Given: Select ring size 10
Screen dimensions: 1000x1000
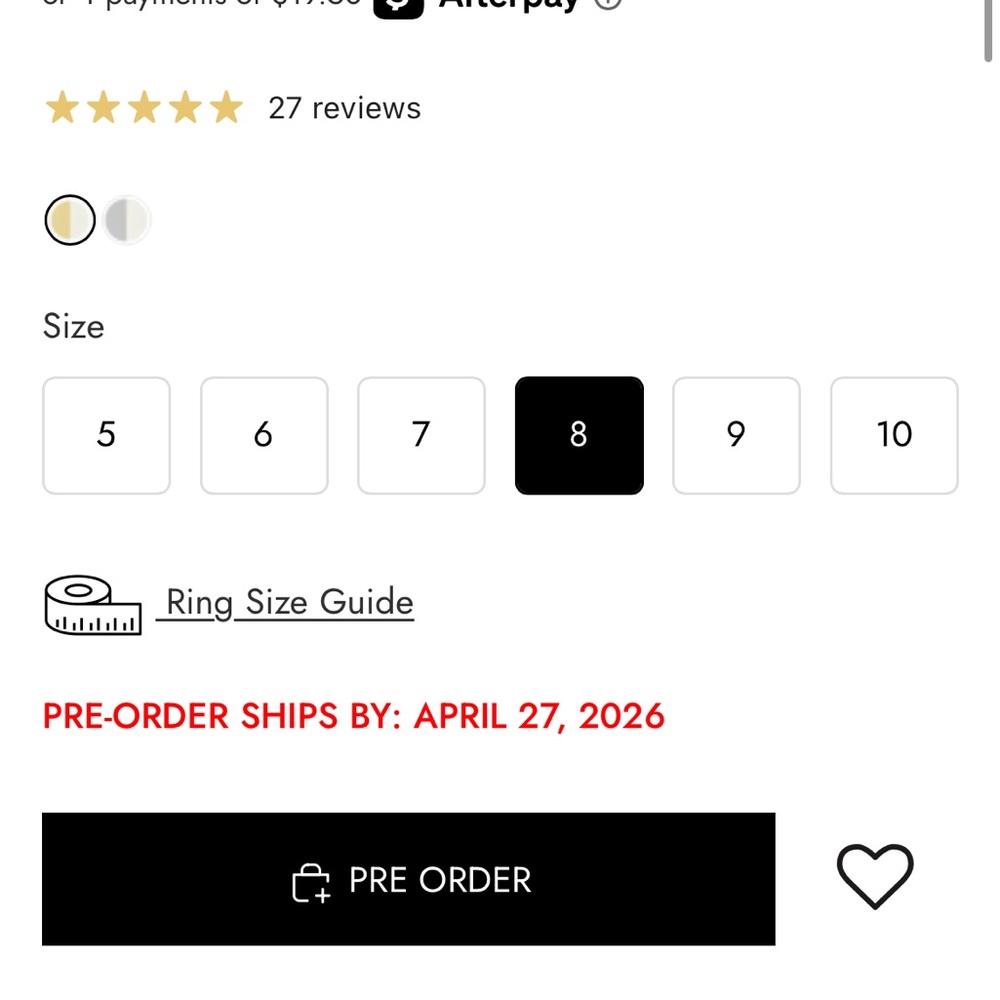Looking at the screenshot, I should coord(894,435).
